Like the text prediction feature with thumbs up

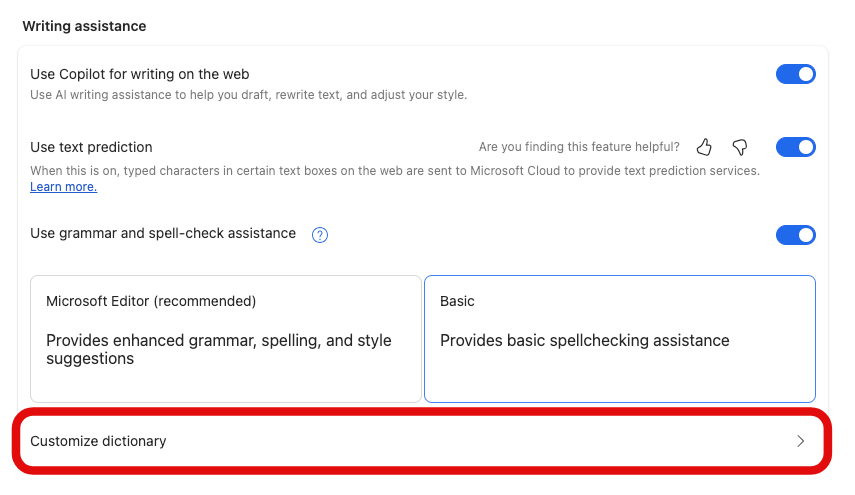pyautogui.click(x=704, y=148)
